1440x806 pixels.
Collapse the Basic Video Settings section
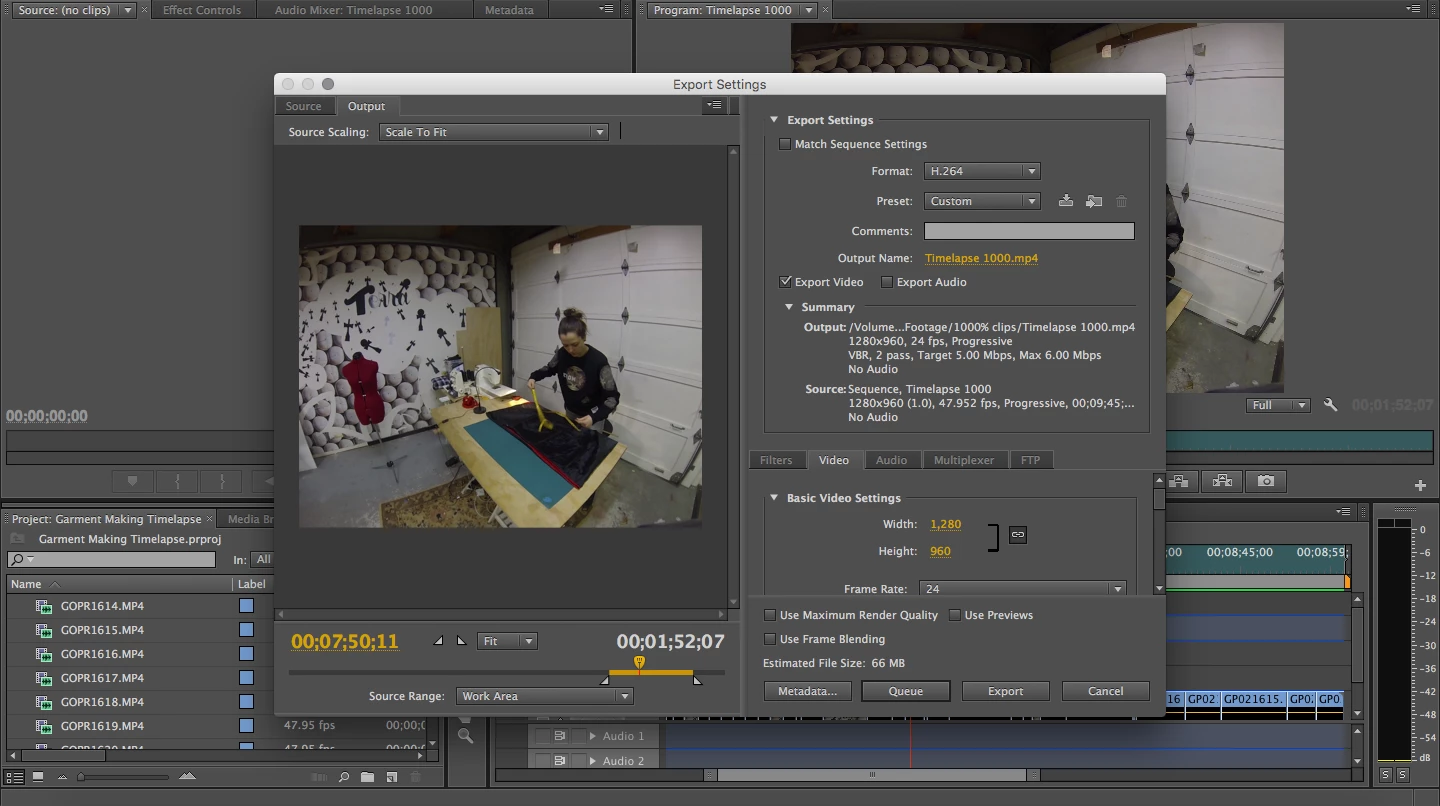pos(774,498)
